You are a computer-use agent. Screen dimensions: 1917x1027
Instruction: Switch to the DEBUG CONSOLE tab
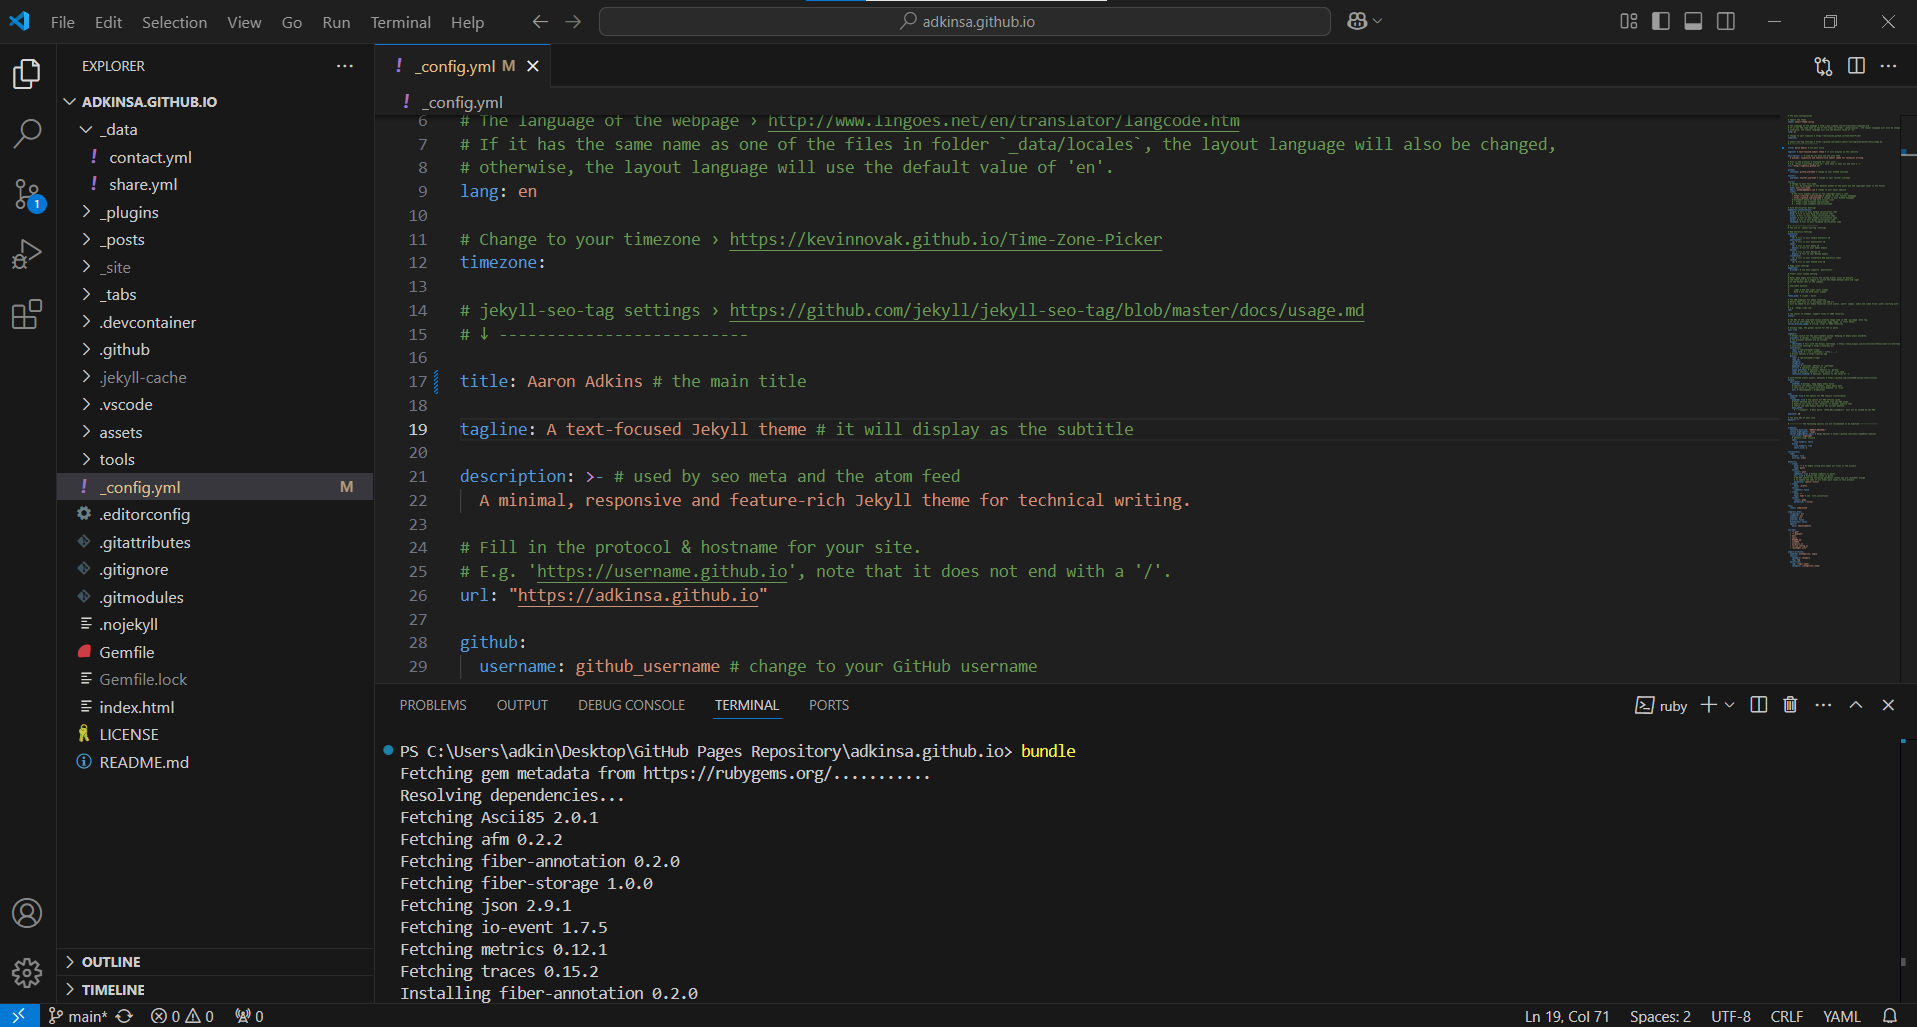click(x=631, y=705)
